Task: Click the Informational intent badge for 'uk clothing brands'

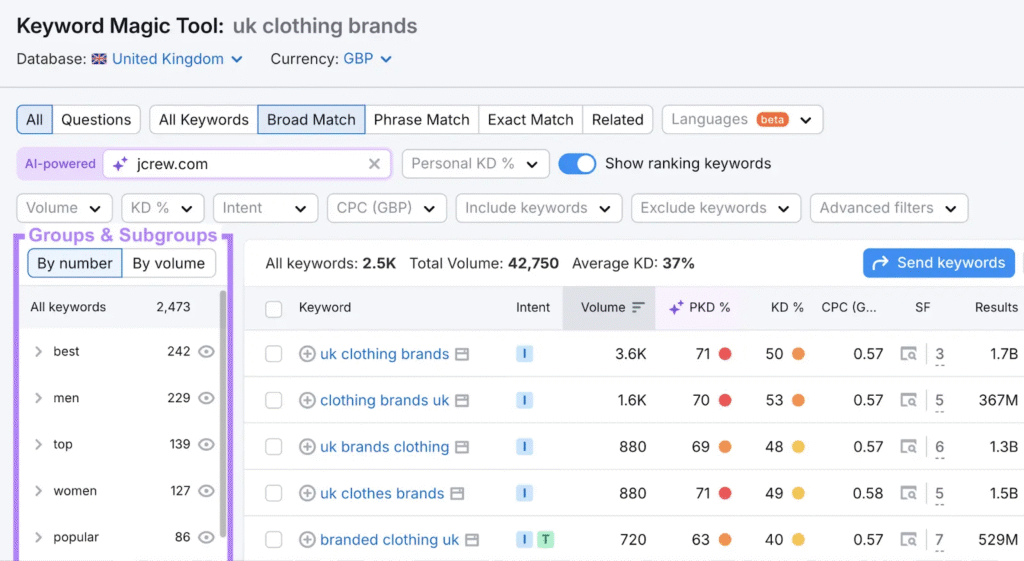Action: (x=524, y=354)
